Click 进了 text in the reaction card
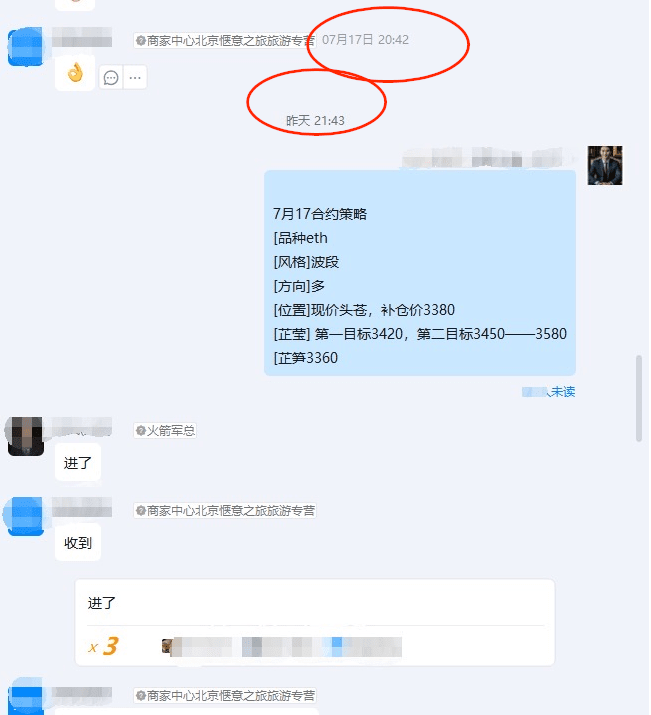The width and height of the screenshot is (651, 715). (x=102, y=603)
